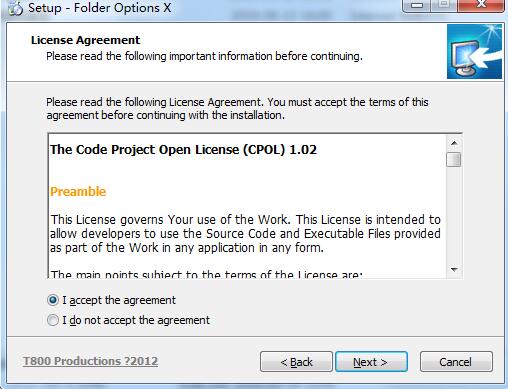The image size is (508, 389).
Task: Click the CPOL 1.02 license title
Action: (183, 150)
